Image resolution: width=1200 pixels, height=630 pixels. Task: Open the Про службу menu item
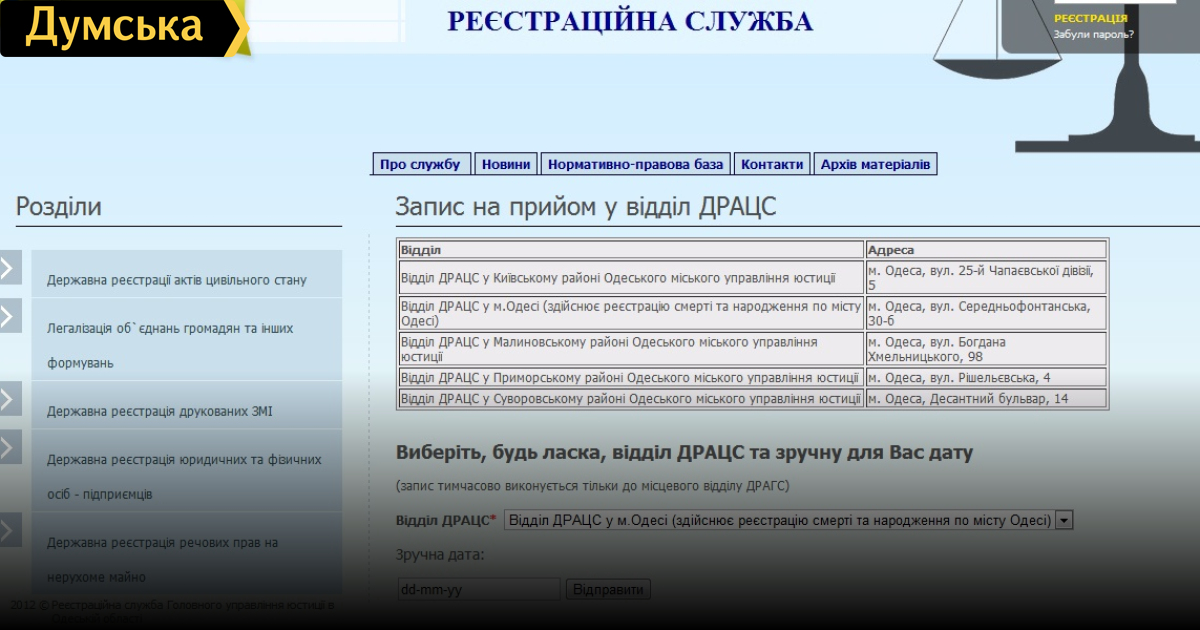(x=420, y=164)
